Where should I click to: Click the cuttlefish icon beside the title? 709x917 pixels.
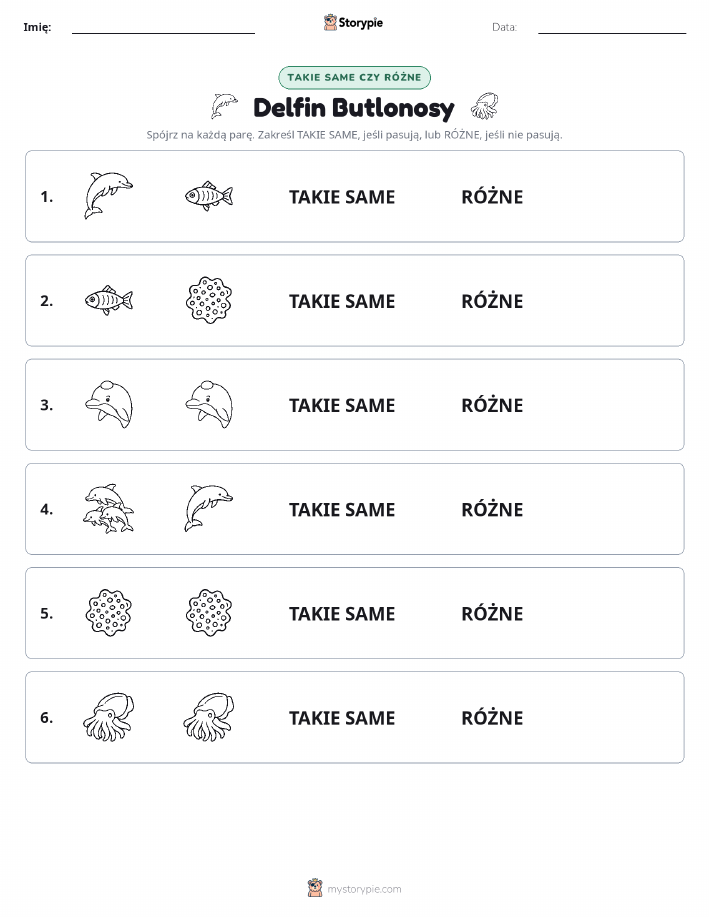click(484, 106)
